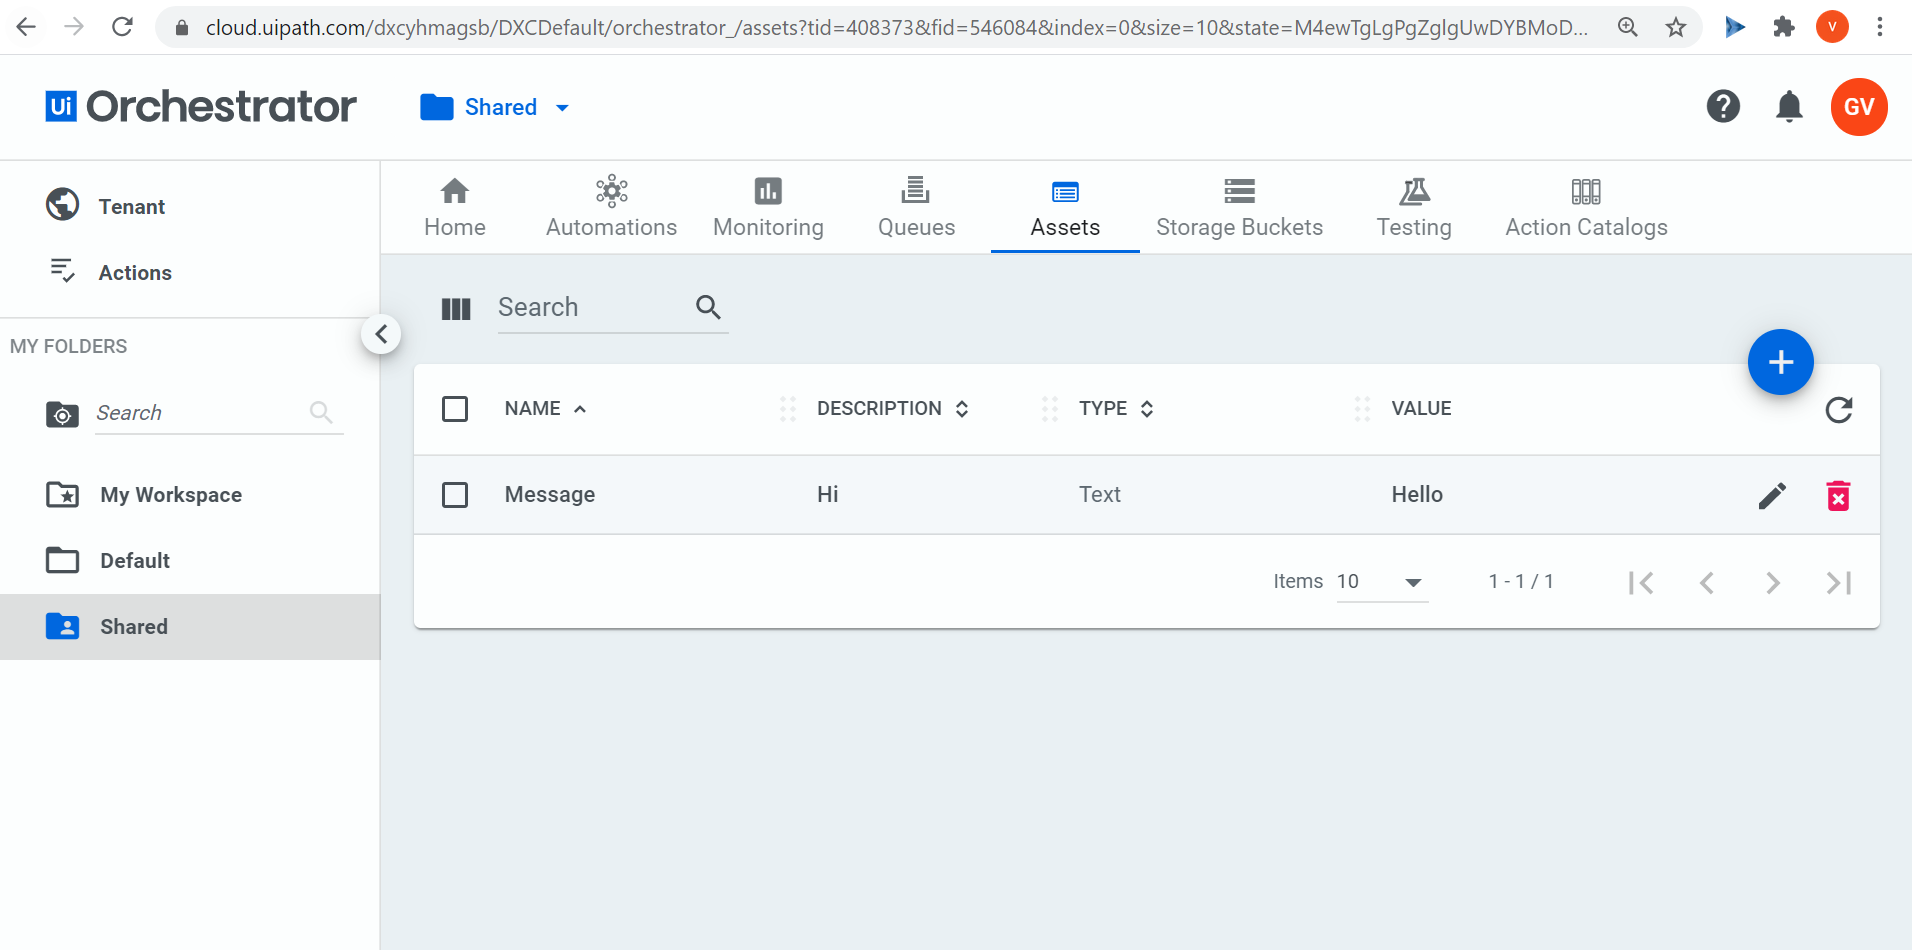Switch to the Automations tab
The width and height of the screenshot is (1912, 950).
click(x=611, y=208)
